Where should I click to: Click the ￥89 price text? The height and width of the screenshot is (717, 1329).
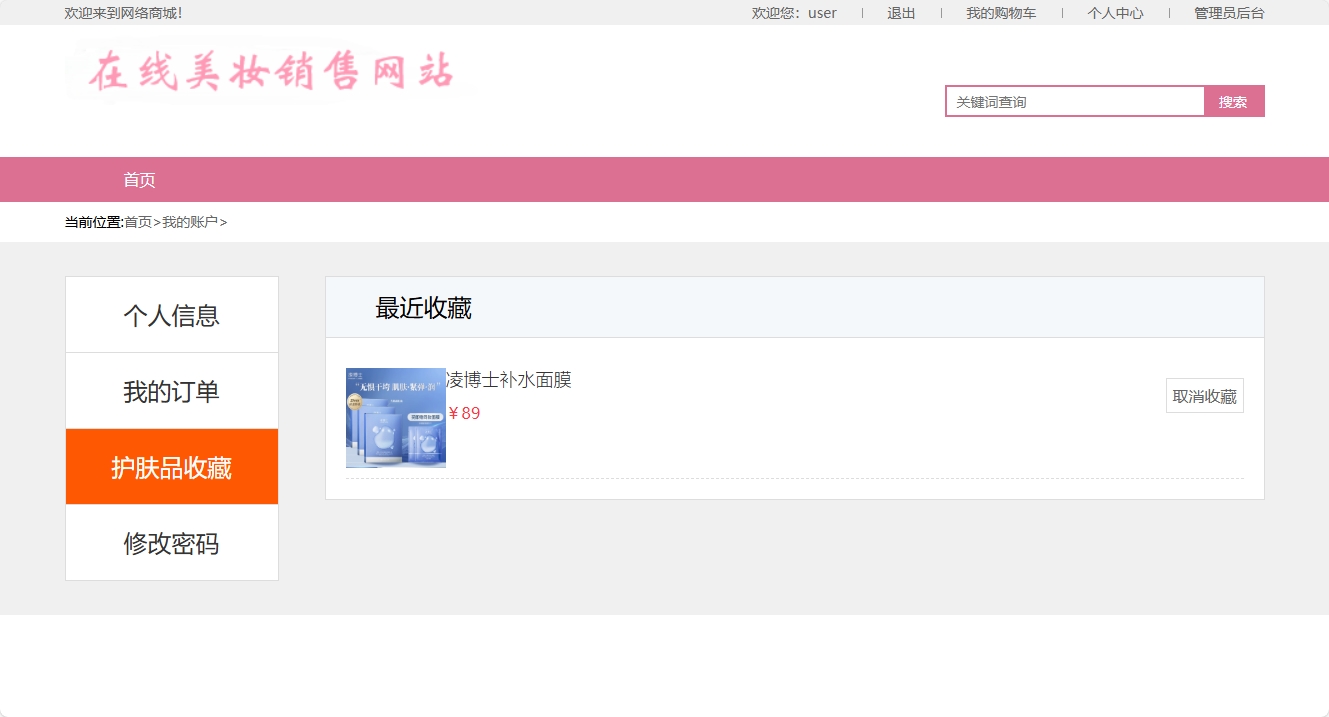(464, 413)
